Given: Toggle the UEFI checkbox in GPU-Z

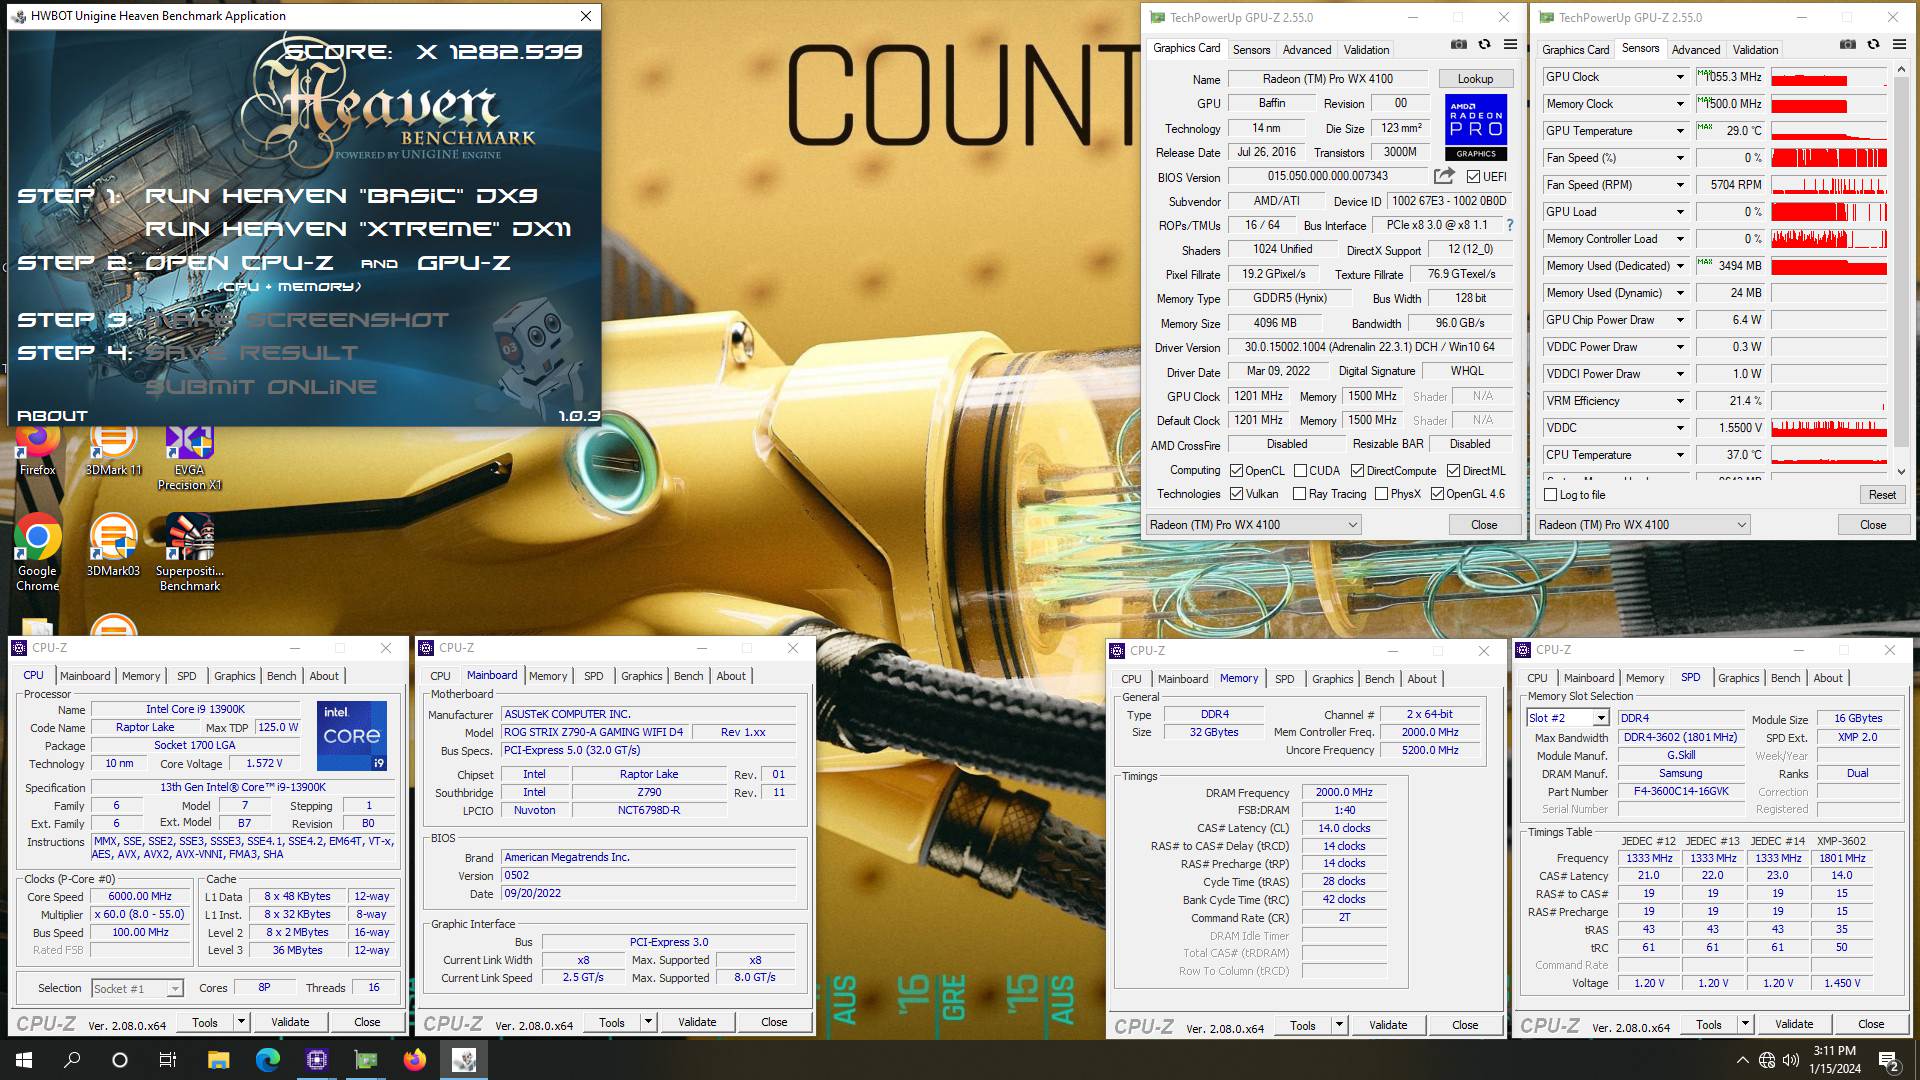Looking at the screenshot, I should [1473, 177].
